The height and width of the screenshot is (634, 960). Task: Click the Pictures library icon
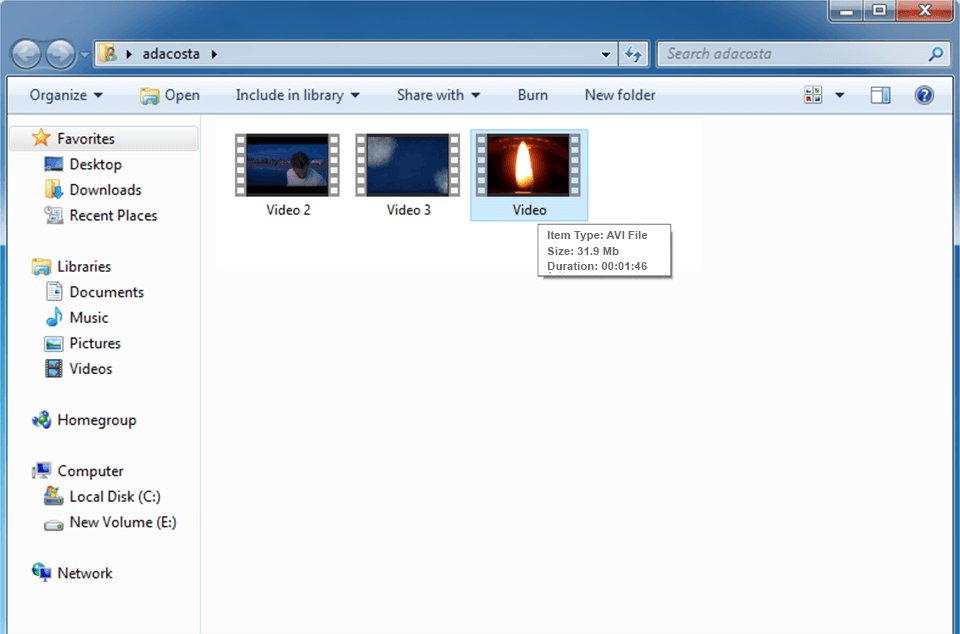tap(53, 344)
